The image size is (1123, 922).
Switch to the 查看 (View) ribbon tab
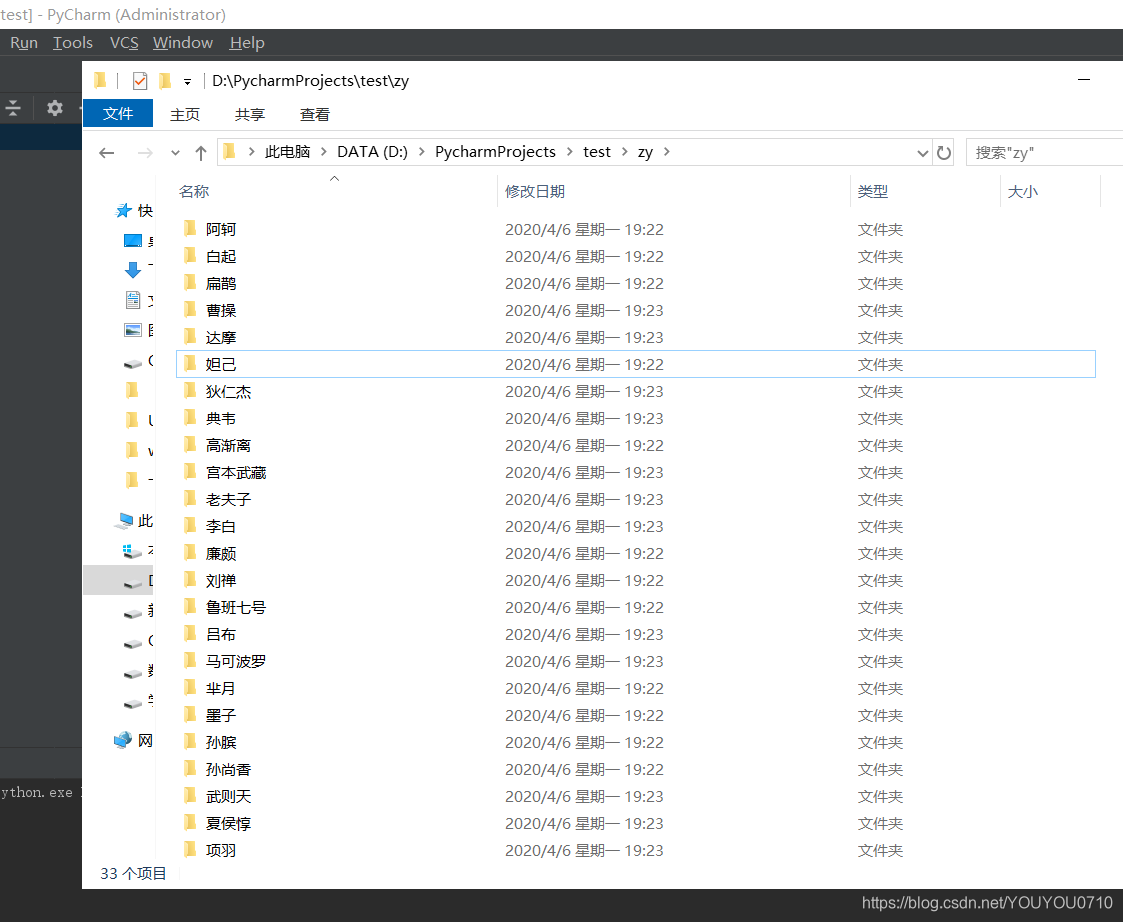point(314,114)
